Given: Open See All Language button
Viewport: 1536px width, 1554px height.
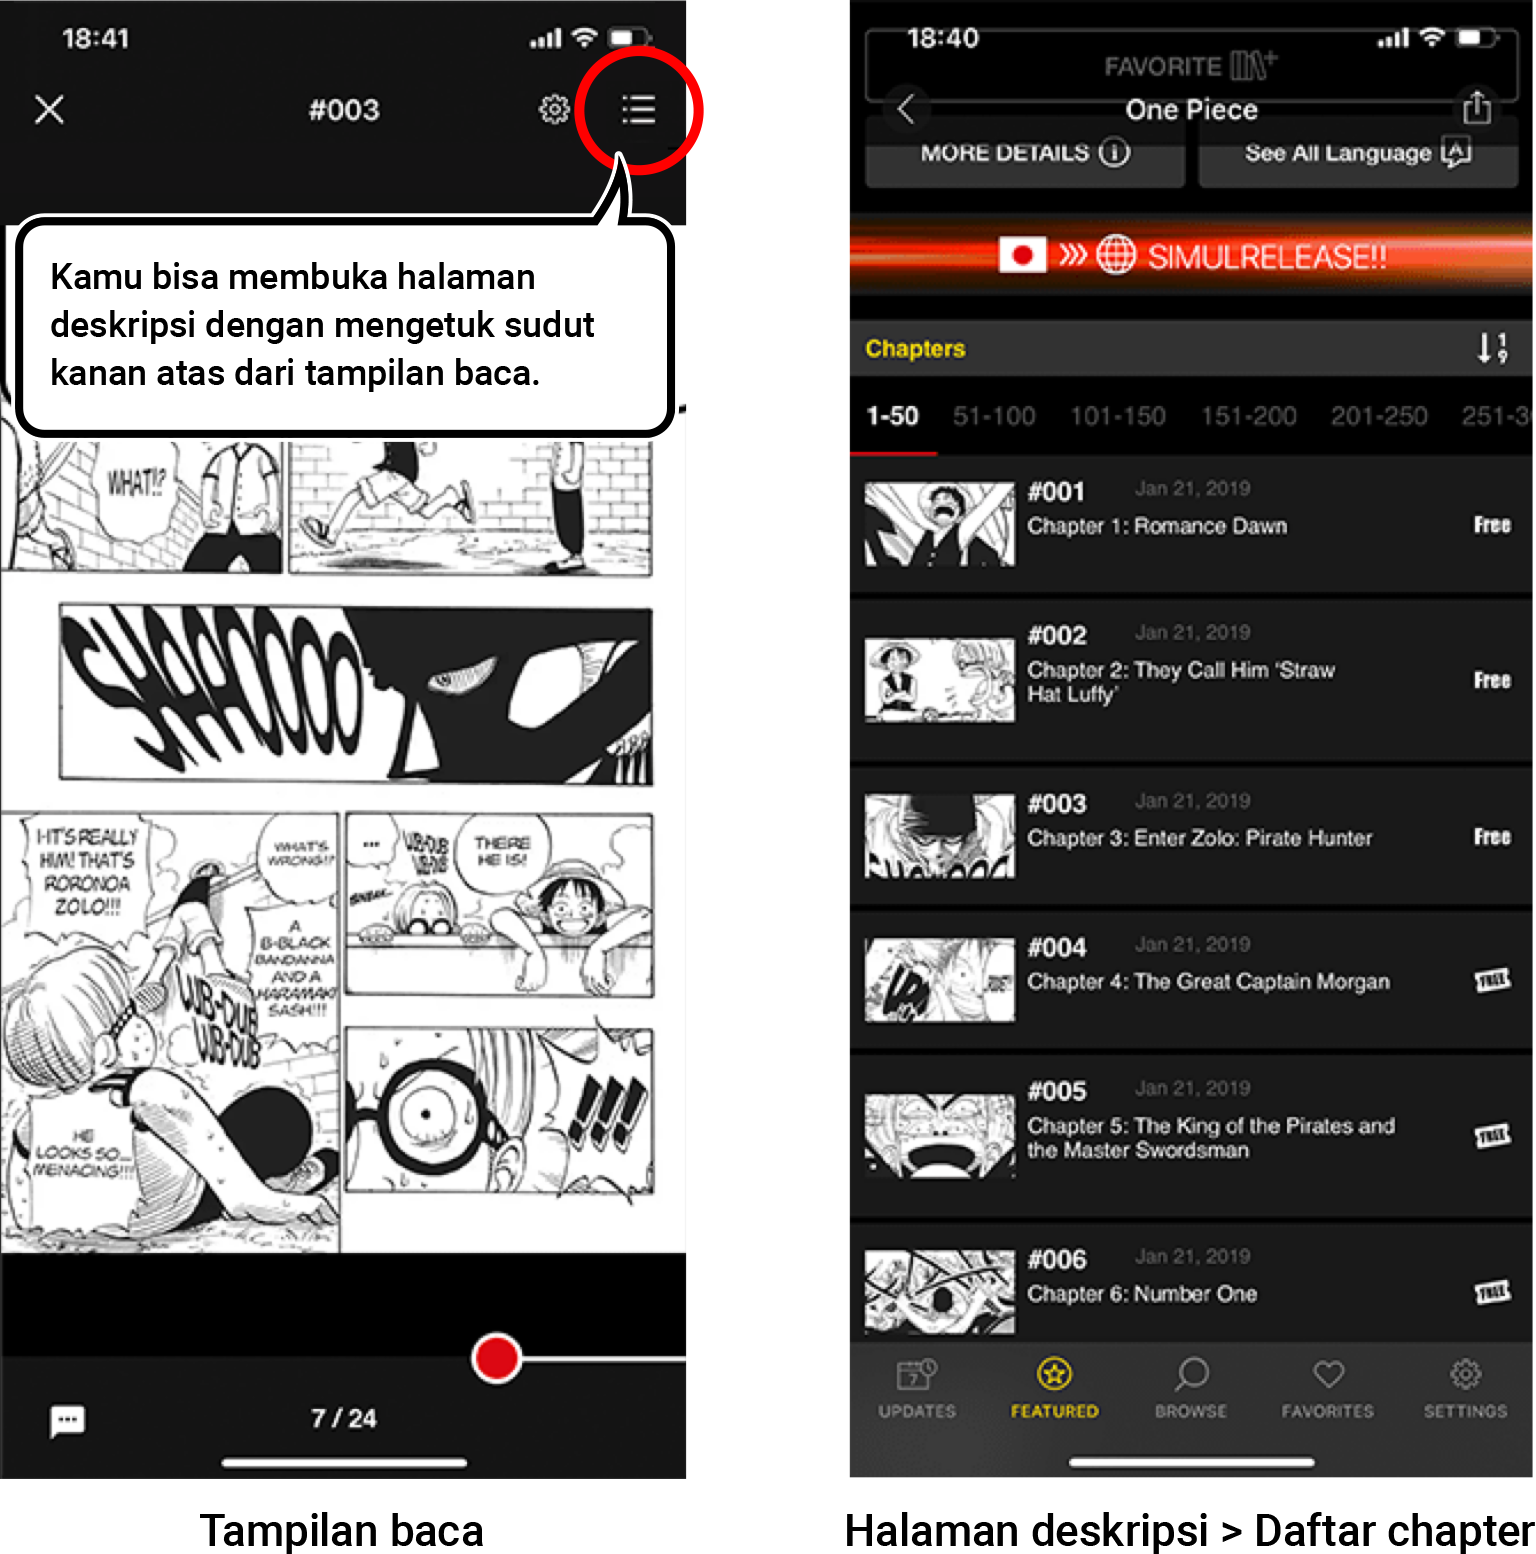Looking at the screenshot, I should pos(1358,153).
